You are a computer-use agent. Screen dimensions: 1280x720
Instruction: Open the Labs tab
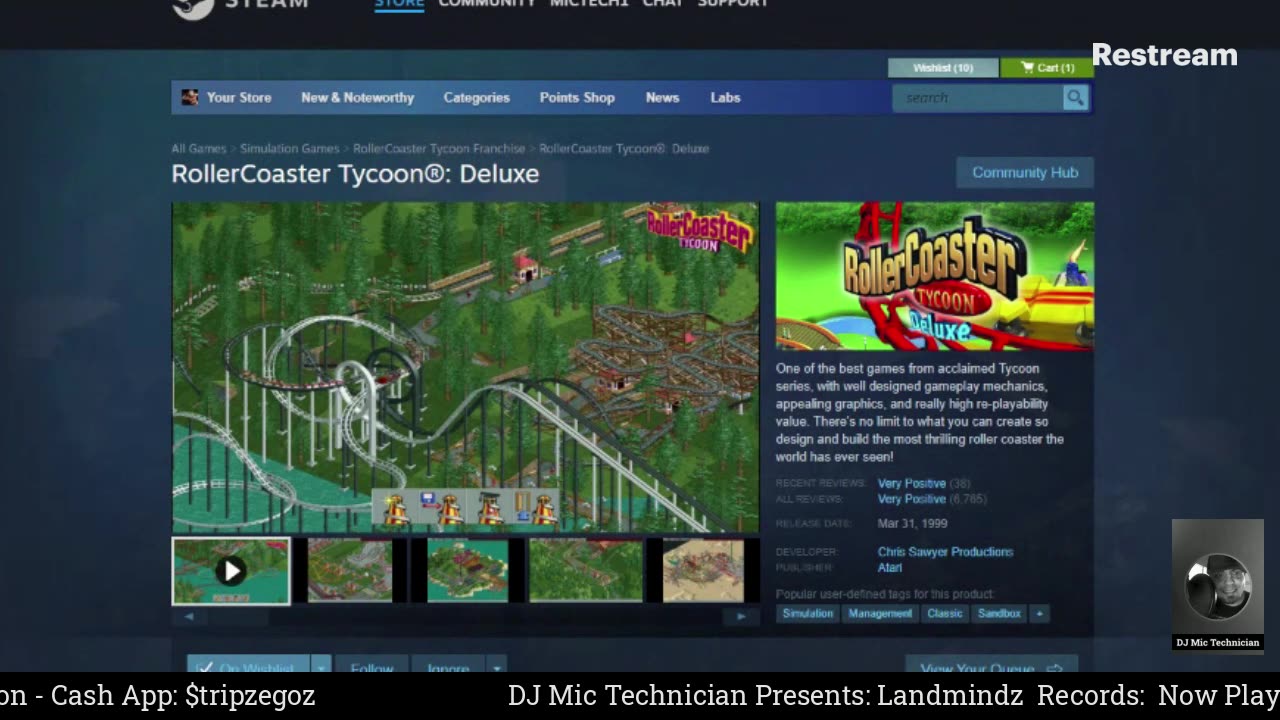click(x=725, y=98)
